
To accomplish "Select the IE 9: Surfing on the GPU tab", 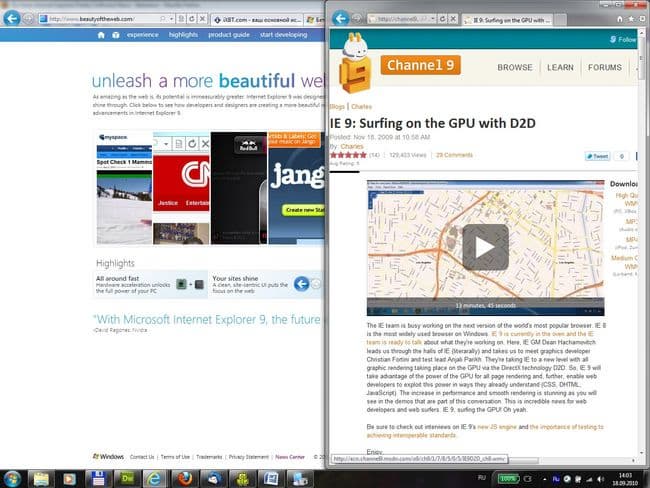I will pos(507,20).
